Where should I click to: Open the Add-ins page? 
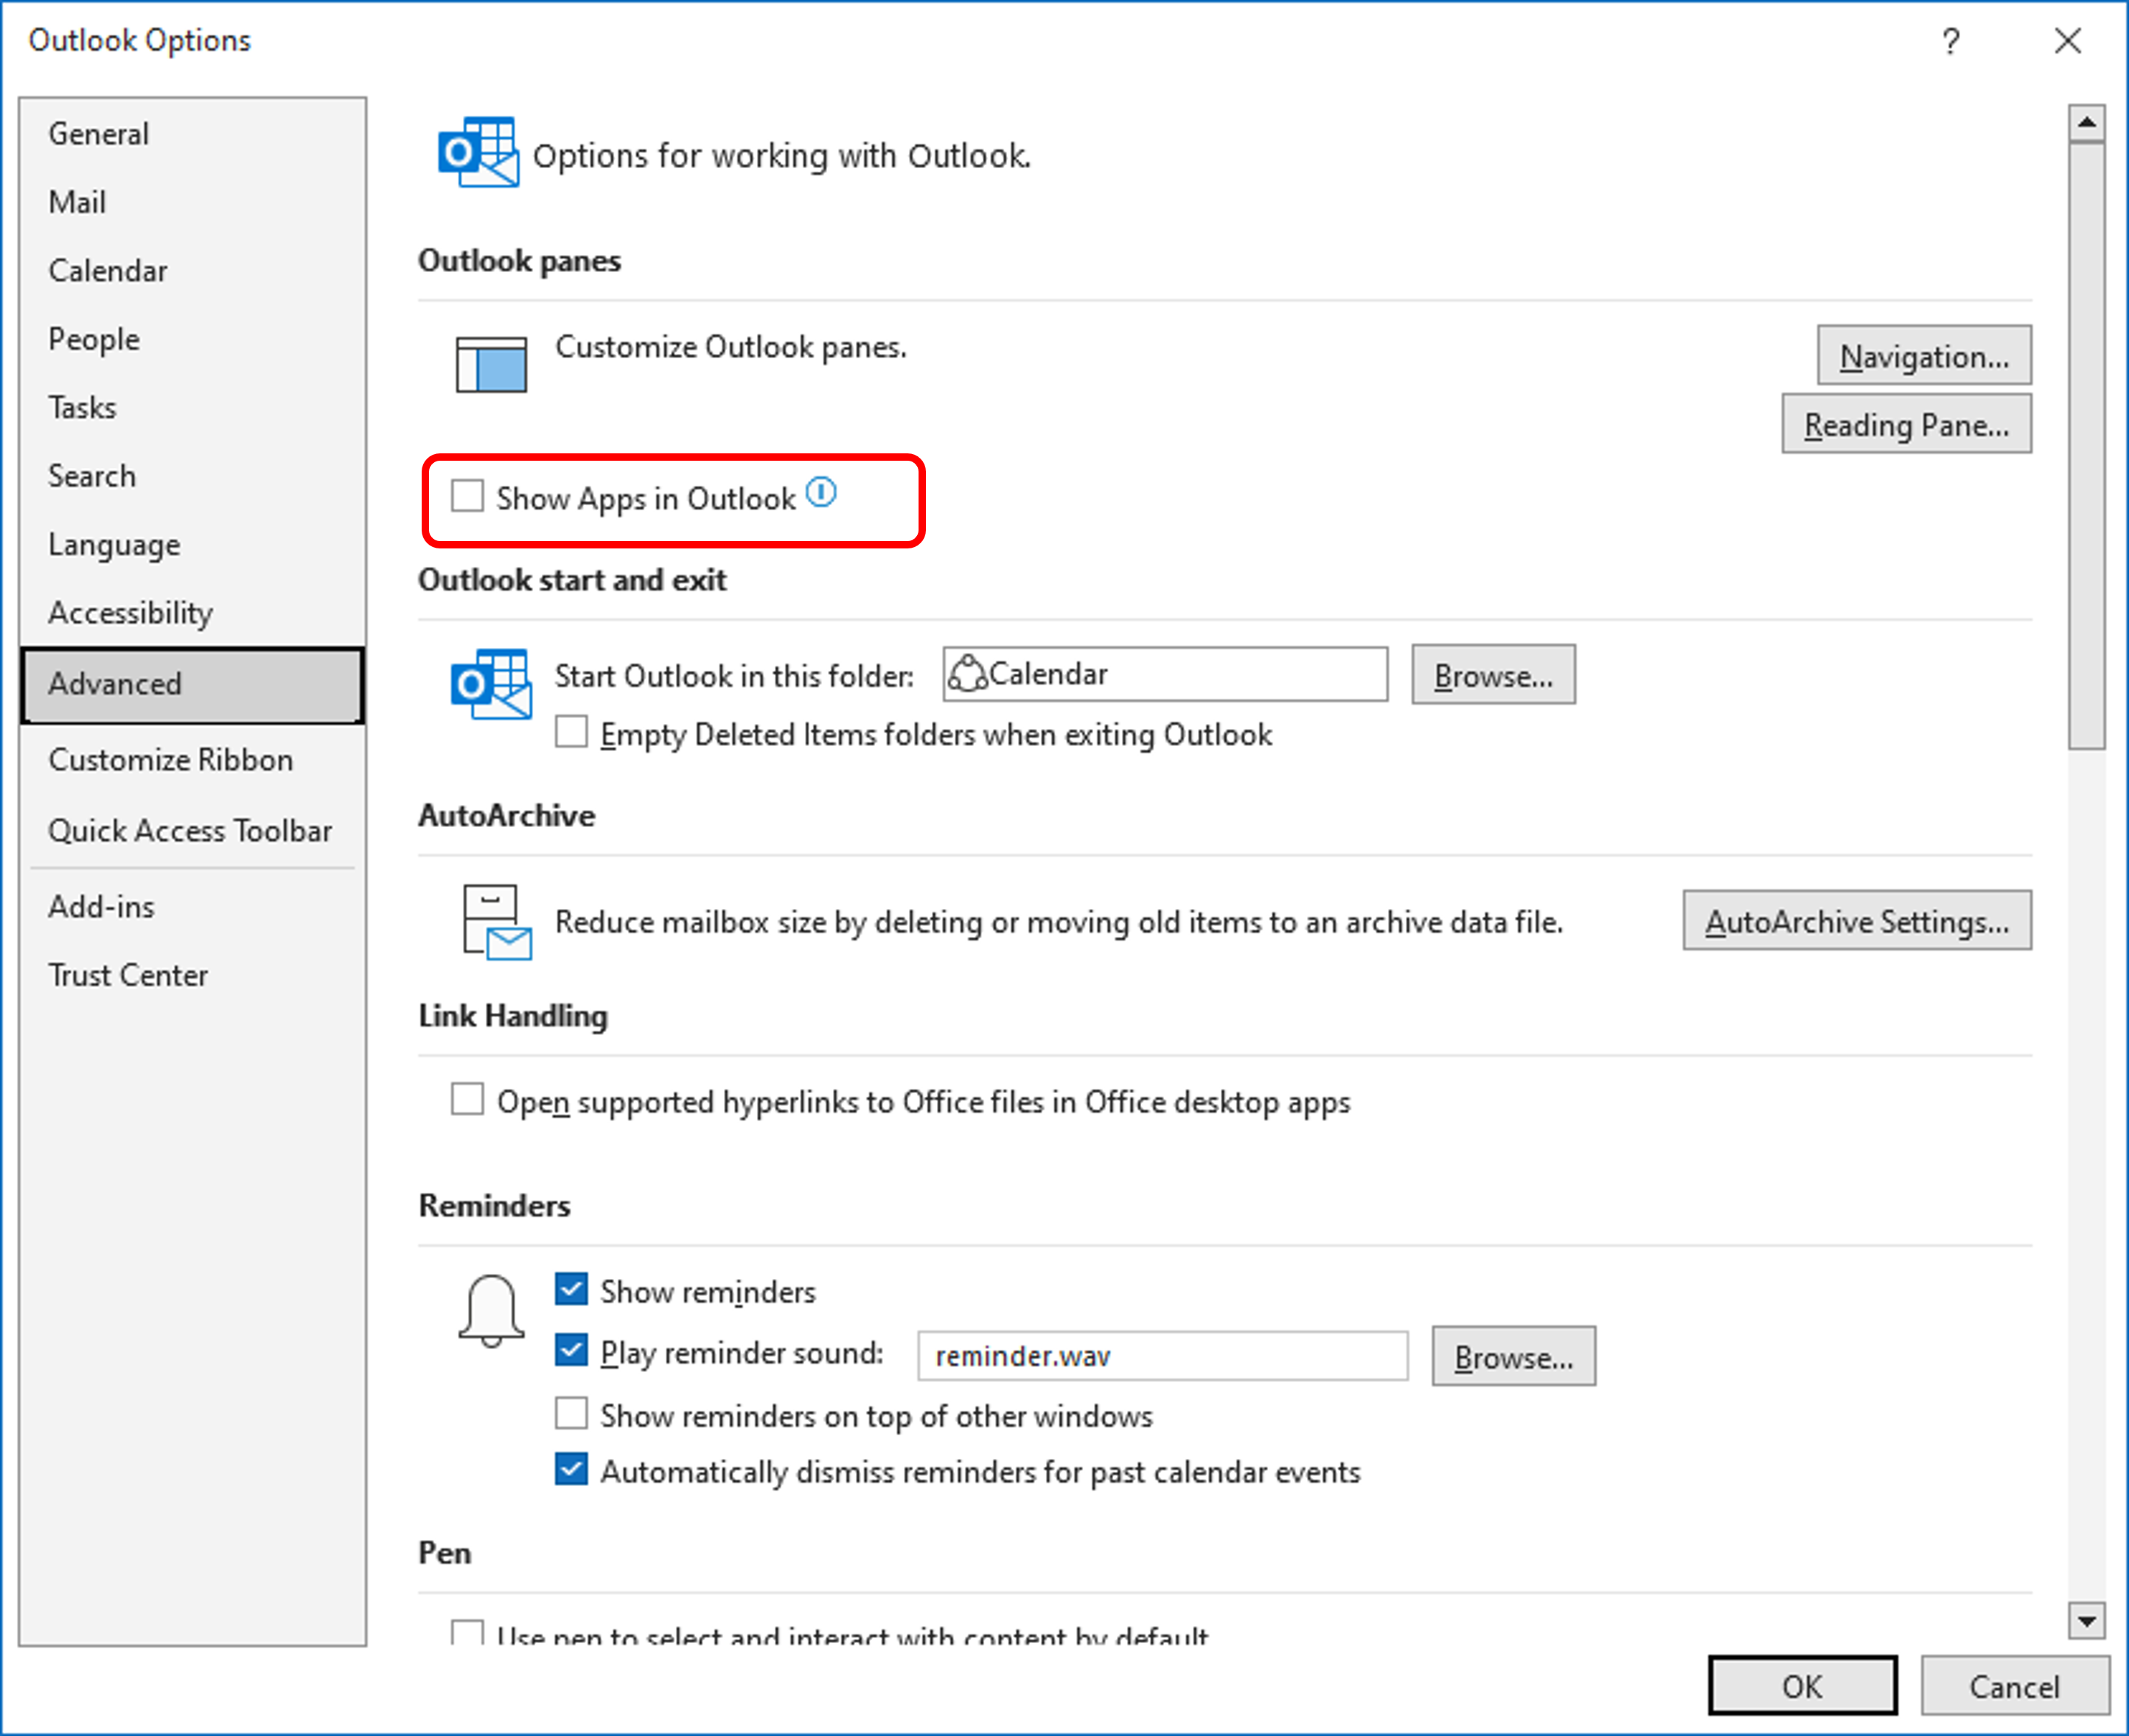192,907
